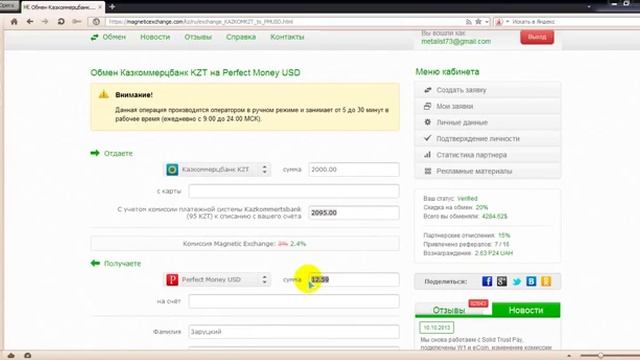Image resolution: width=640 pixels, height=360 pixels.
Task: Bookmark page with the star icon
Action: 478,22
